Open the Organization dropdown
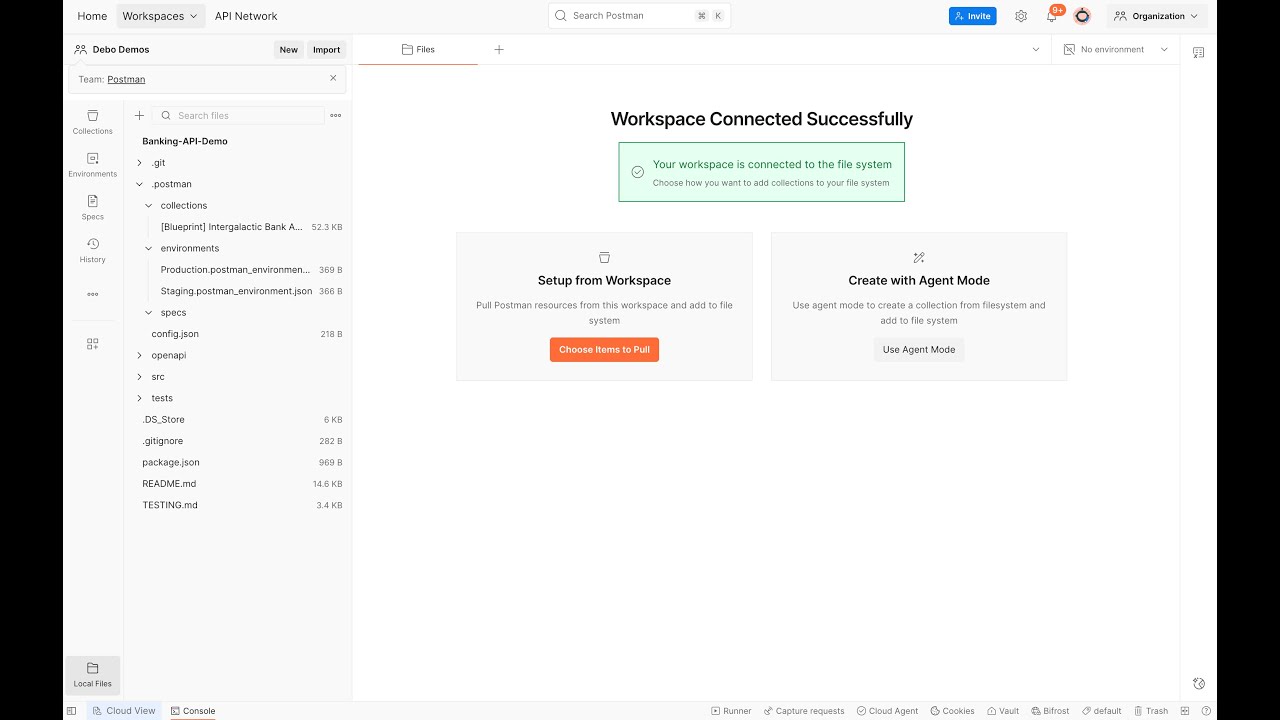Screen dimensions: 1280x720 pyautogui.click(x=1156, y=16)
